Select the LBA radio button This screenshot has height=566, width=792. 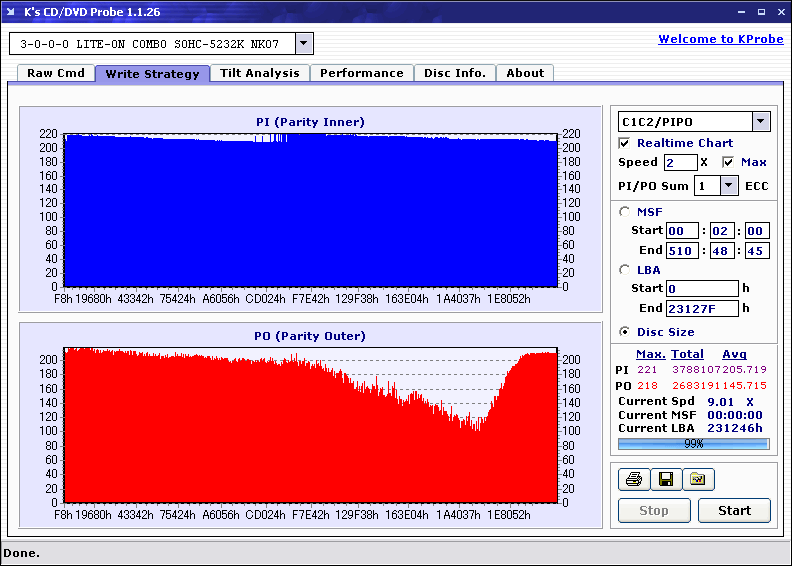point(625,269)
